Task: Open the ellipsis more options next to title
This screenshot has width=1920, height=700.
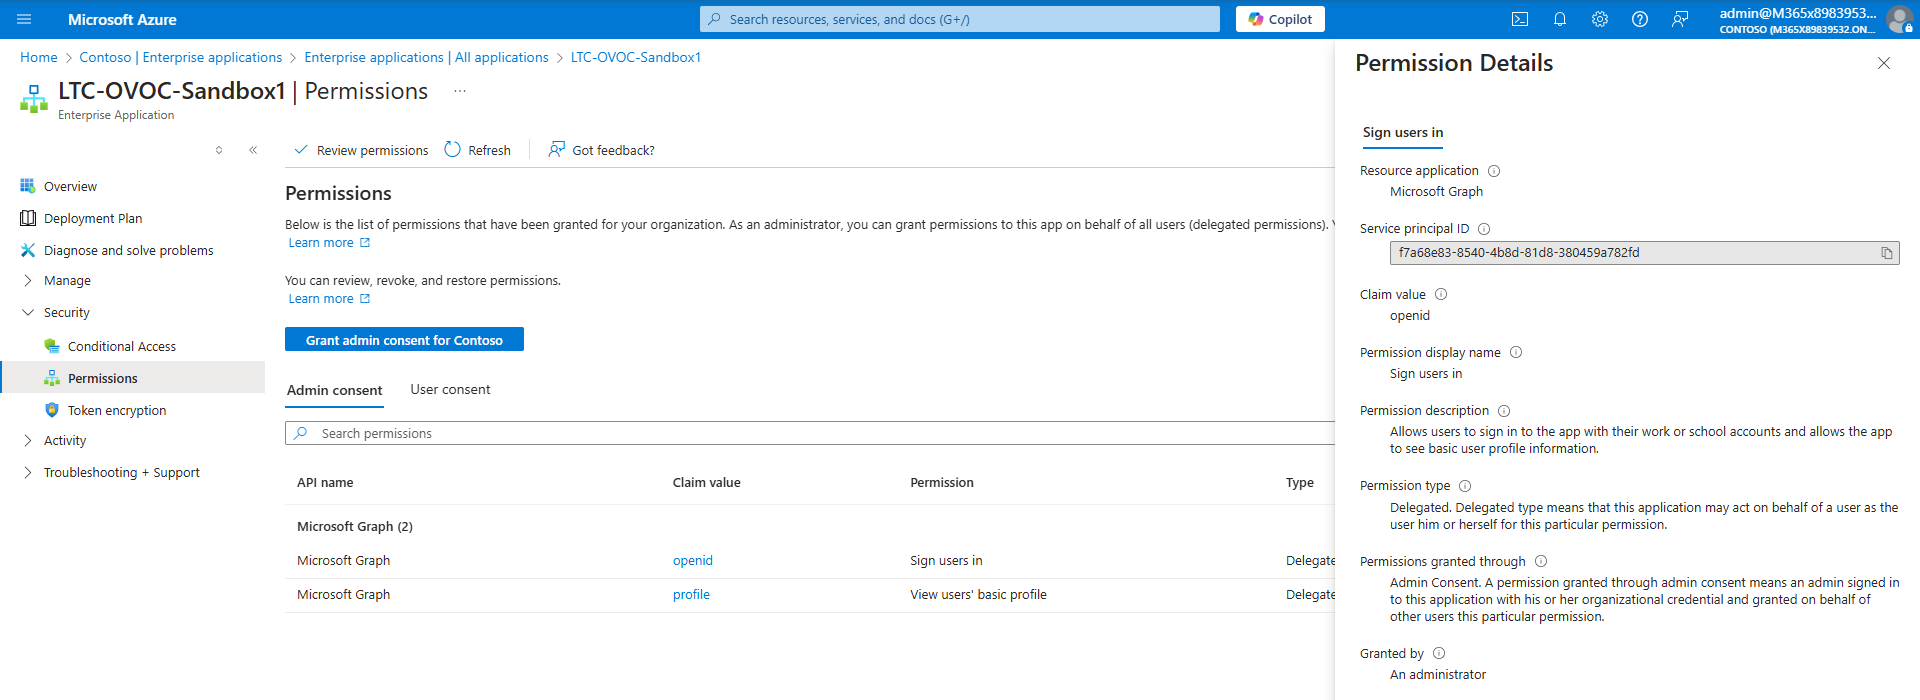Action: [x=460, y=91]
